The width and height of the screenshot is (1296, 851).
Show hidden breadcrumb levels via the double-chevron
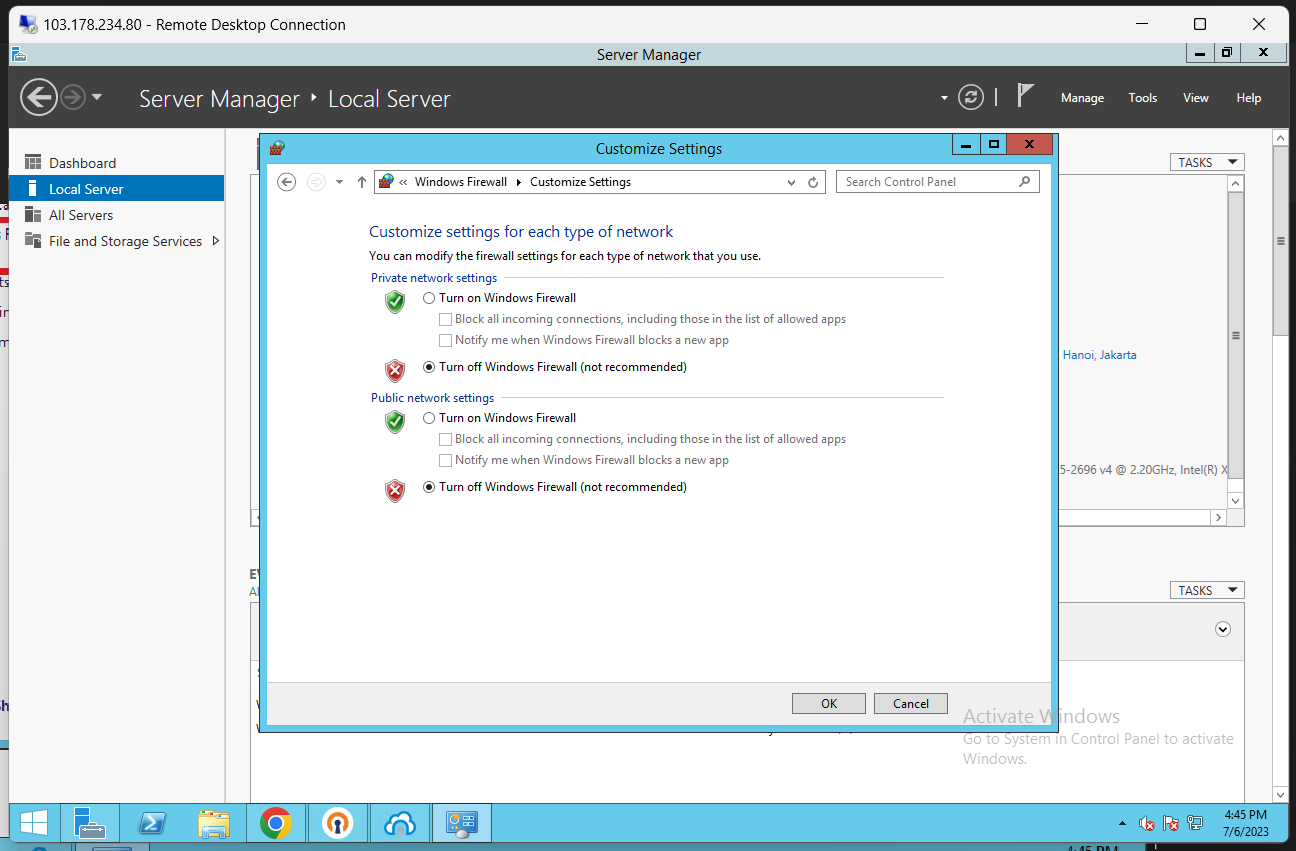tap(403, 182)
